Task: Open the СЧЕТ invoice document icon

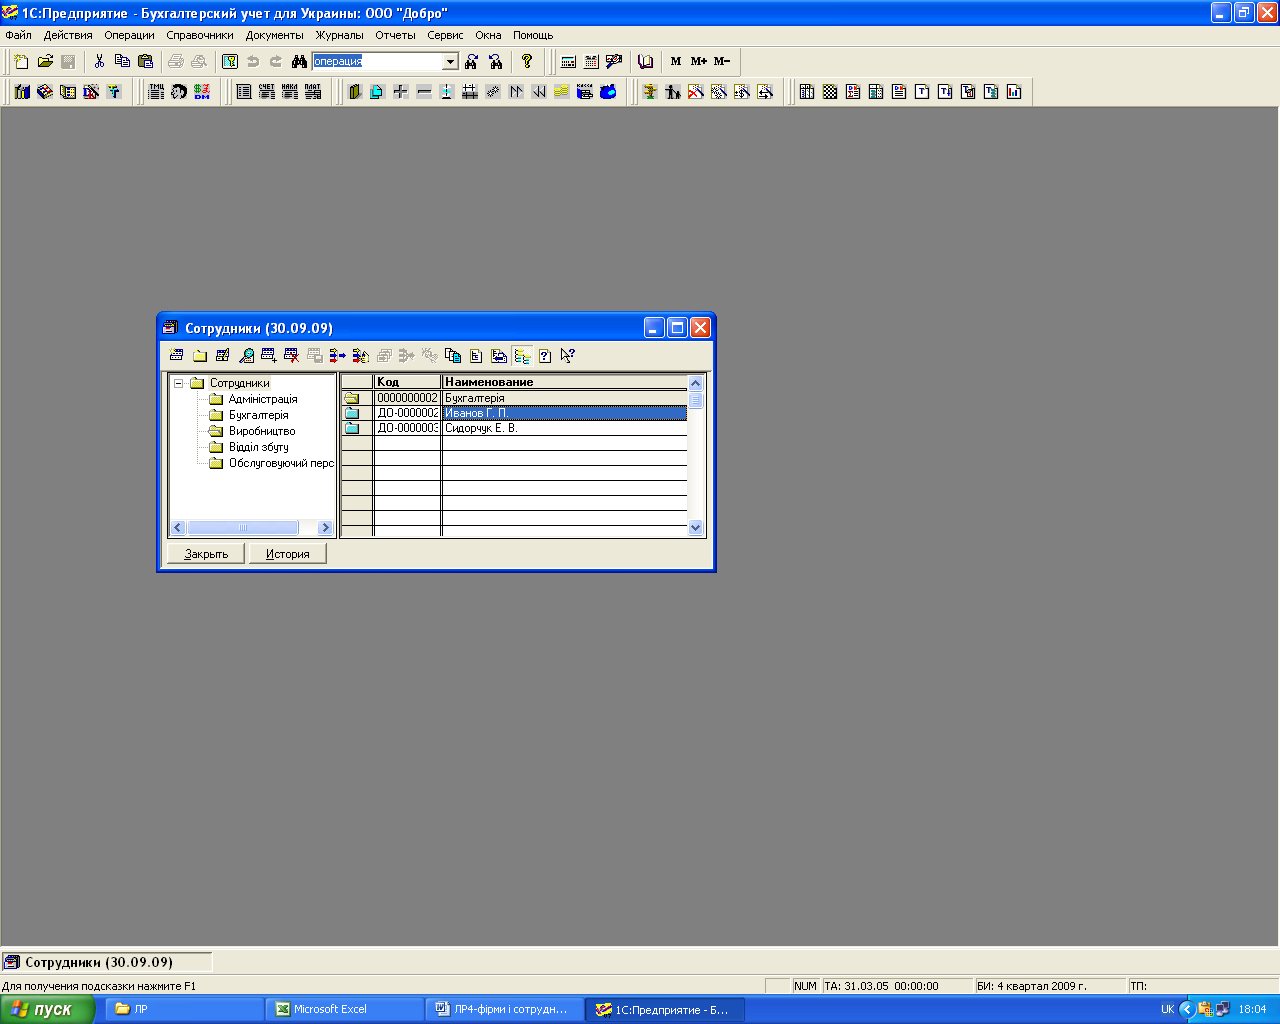Action: tap(267, 92)
